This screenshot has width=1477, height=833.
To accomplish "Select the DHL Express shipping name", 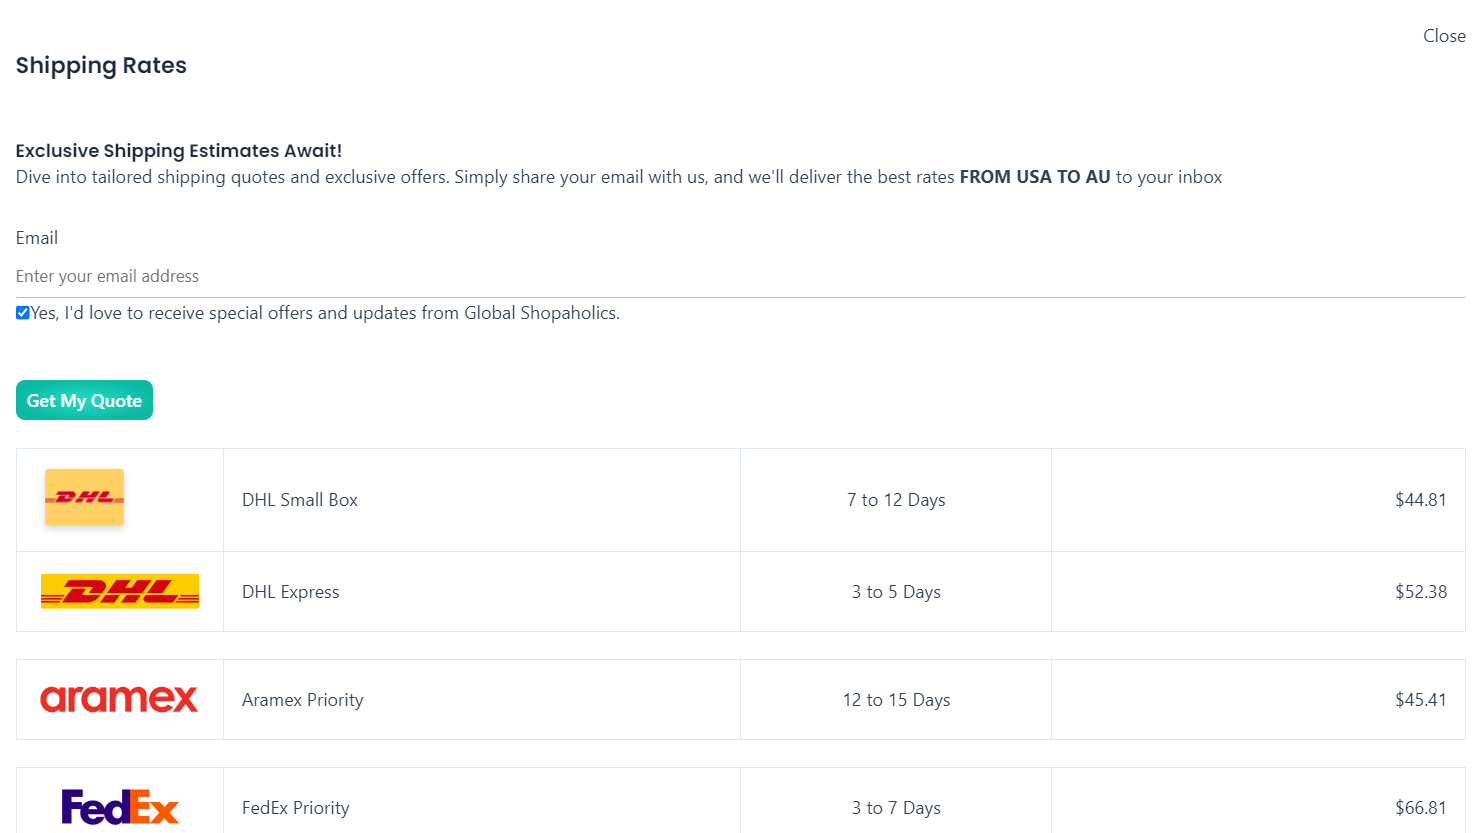I will tap(291, 592).
